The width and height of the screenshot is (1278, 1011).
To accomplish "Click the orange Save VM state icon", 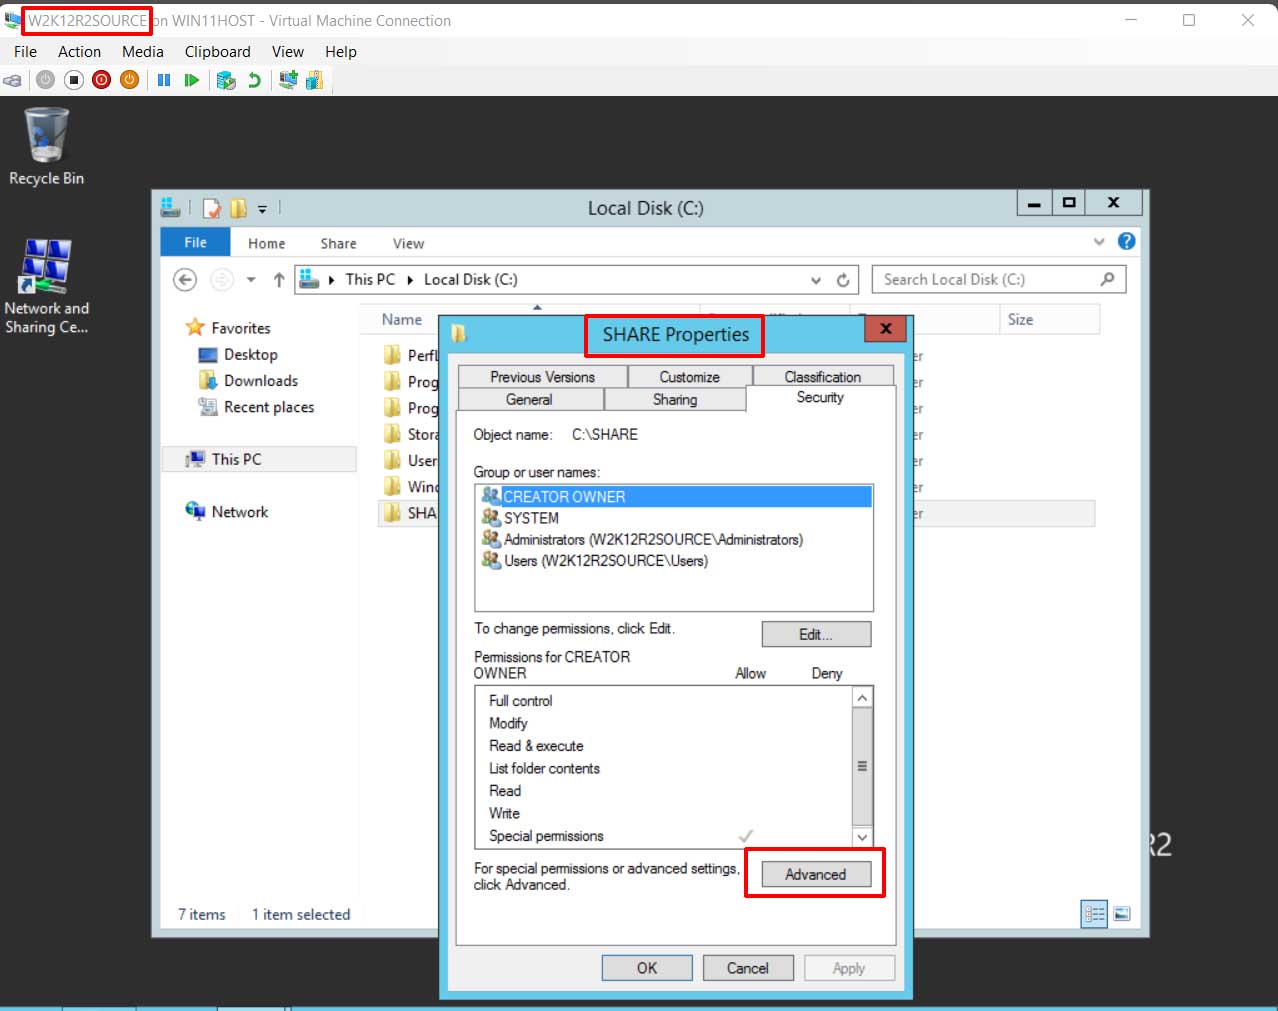I will pyautogui.click(x=129, y=80).
